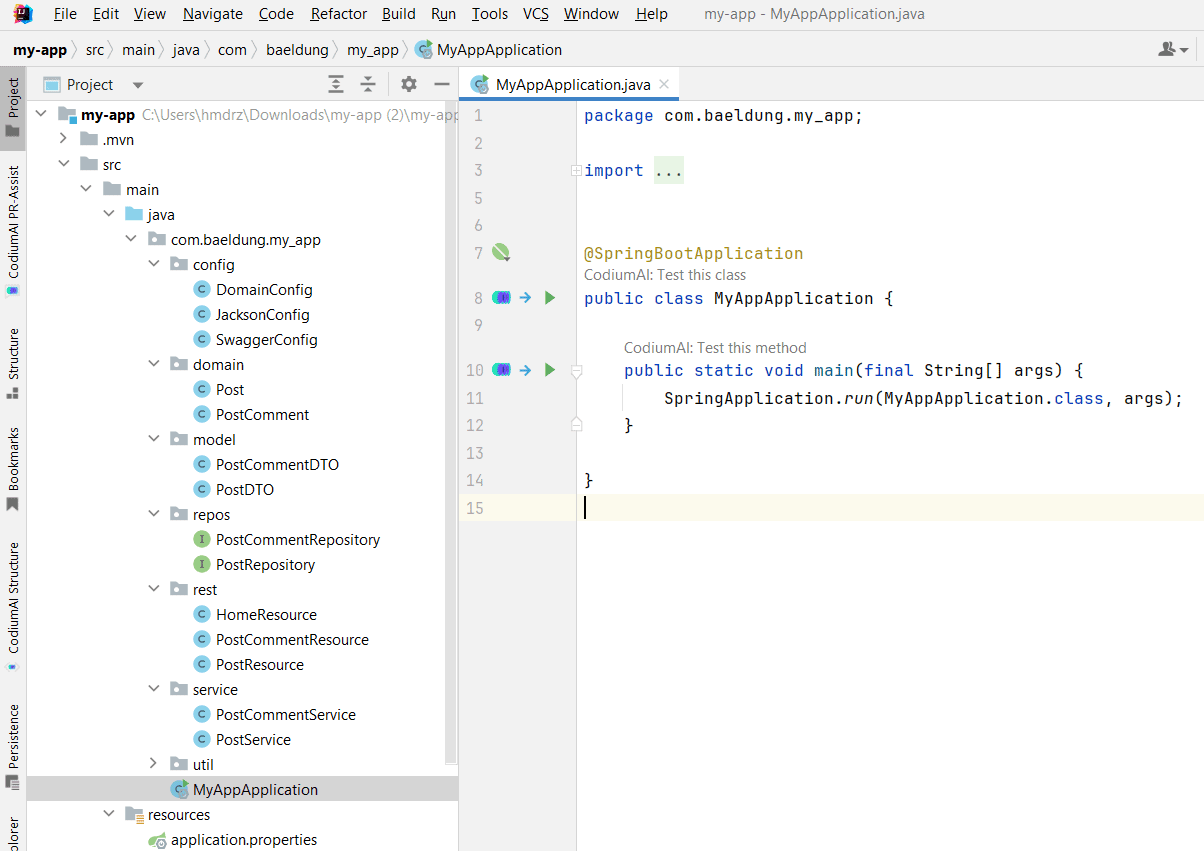Click the Expand All icon in Project panel
The image size is (1204, 851).
(336, 85)
